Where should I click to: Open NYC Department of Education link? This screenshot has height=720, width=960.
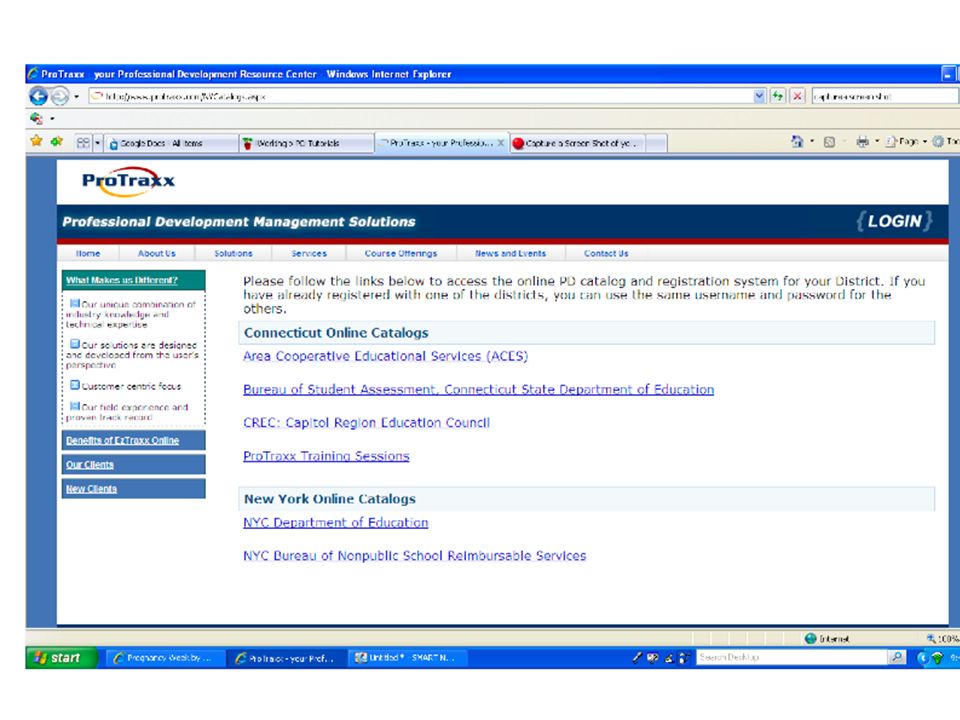click(x=336, y=523)
